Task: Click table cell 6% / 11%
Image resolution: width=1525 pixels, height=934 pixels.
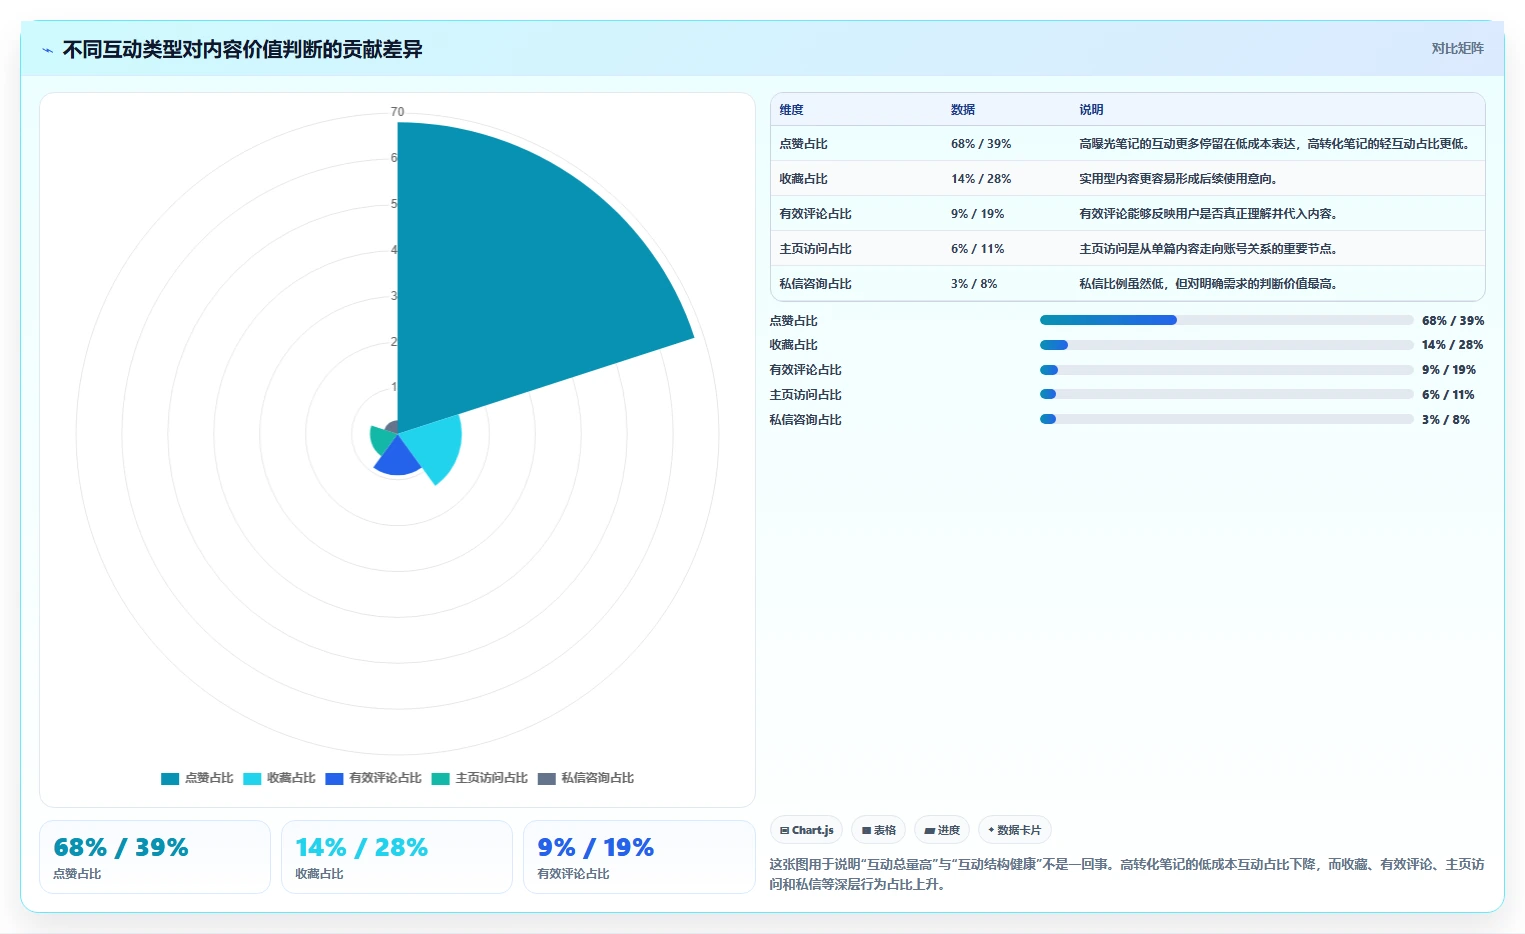Action: click(978, 249)
